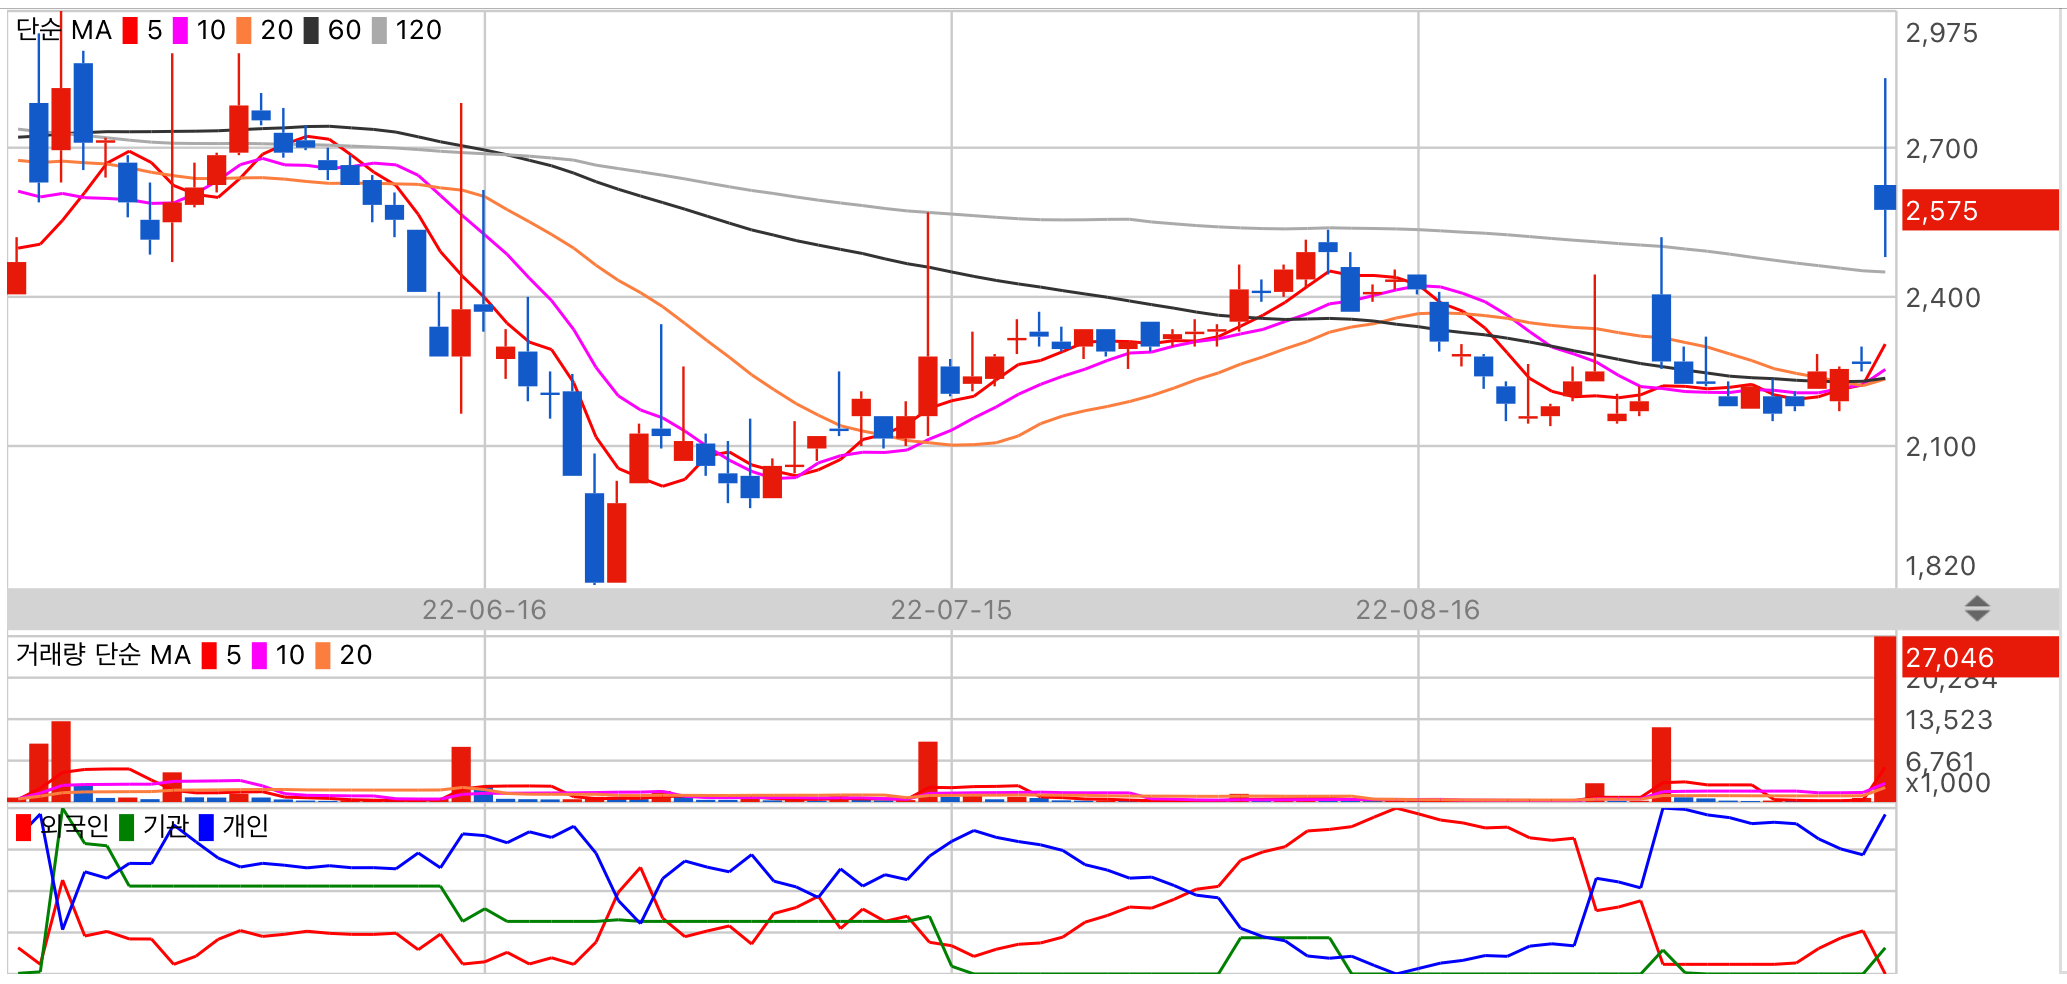Click the 22-06-16 date label
The width and height of the screenshot is (2067, 984).
point(484,610)
